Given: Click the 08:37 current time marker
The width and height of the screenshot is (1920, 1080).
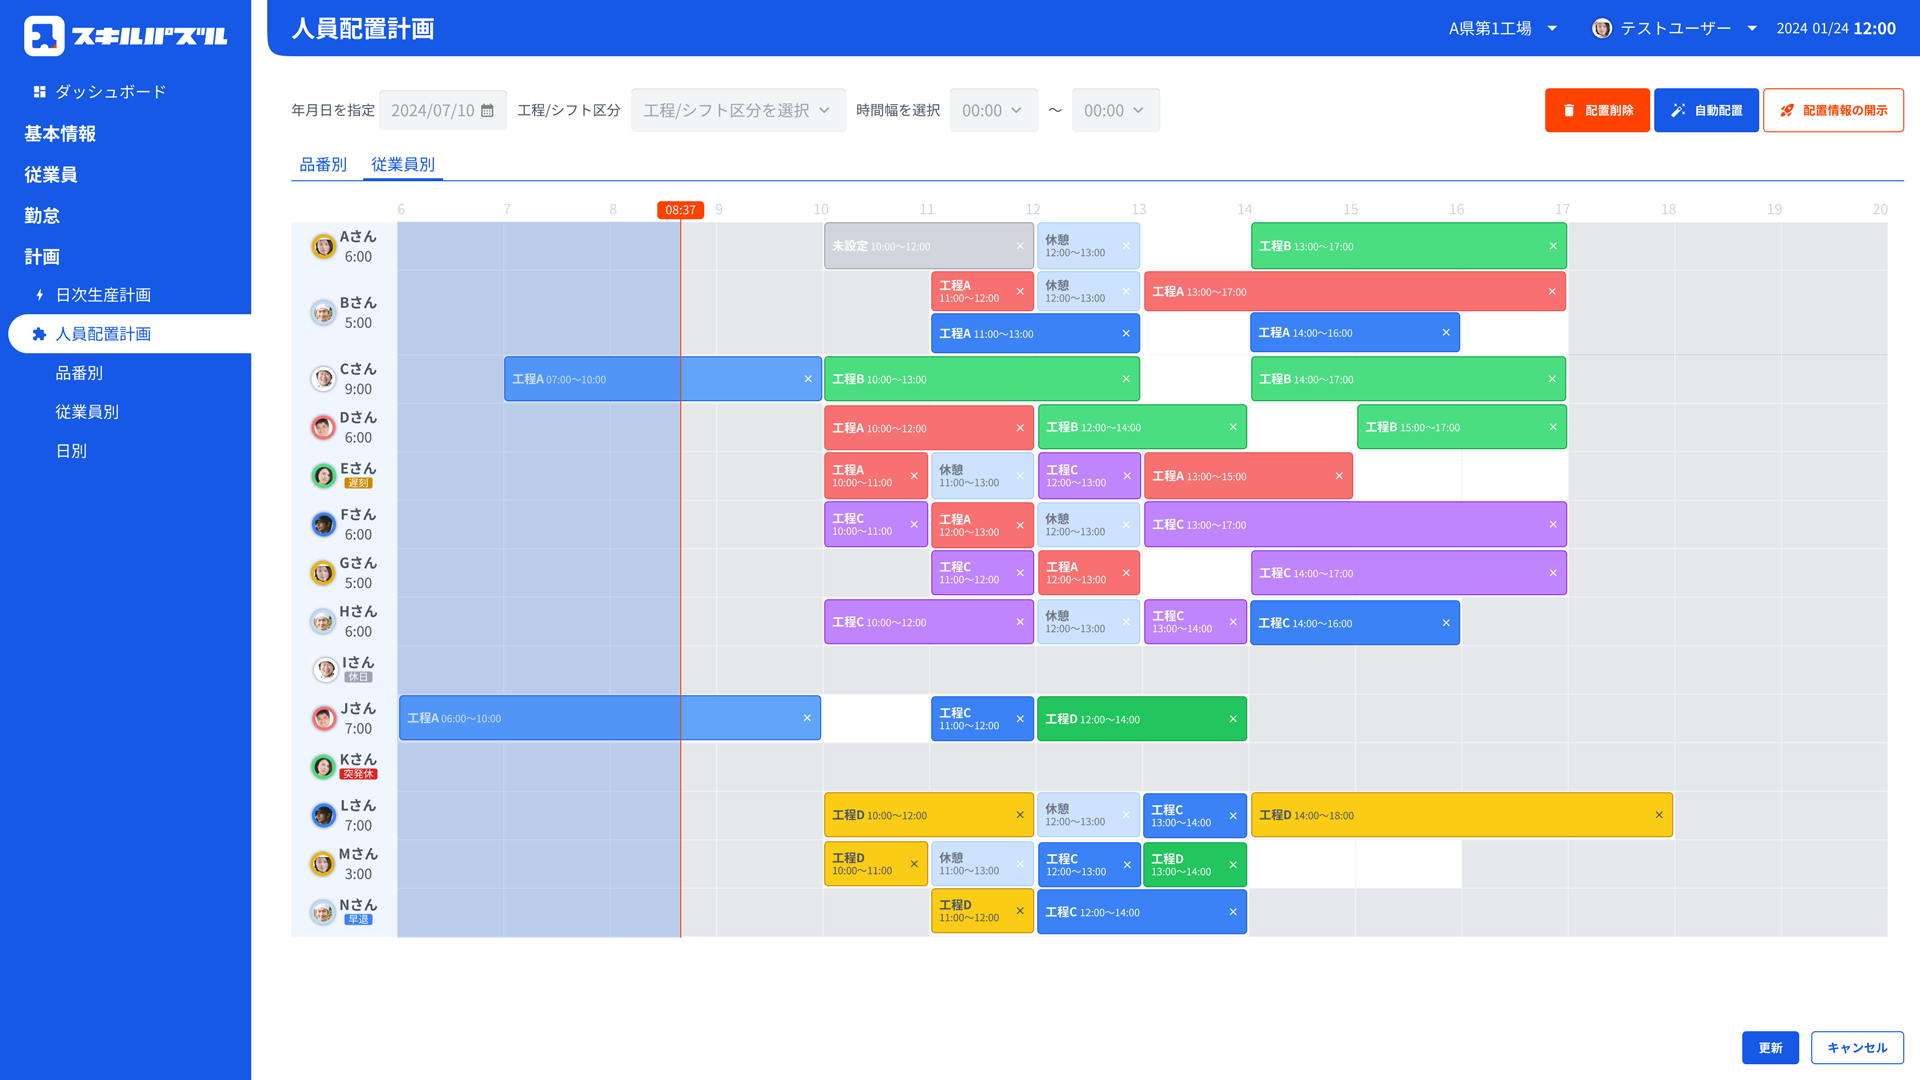Looking at the screenshot, I should pos(680,210).
